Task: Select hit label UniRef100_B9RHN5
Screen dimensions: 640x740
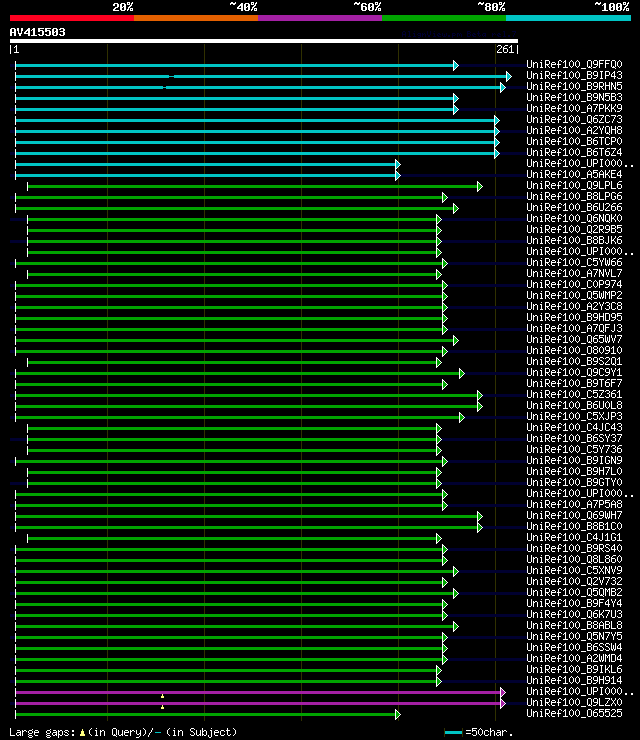Action: click(574, 86)
